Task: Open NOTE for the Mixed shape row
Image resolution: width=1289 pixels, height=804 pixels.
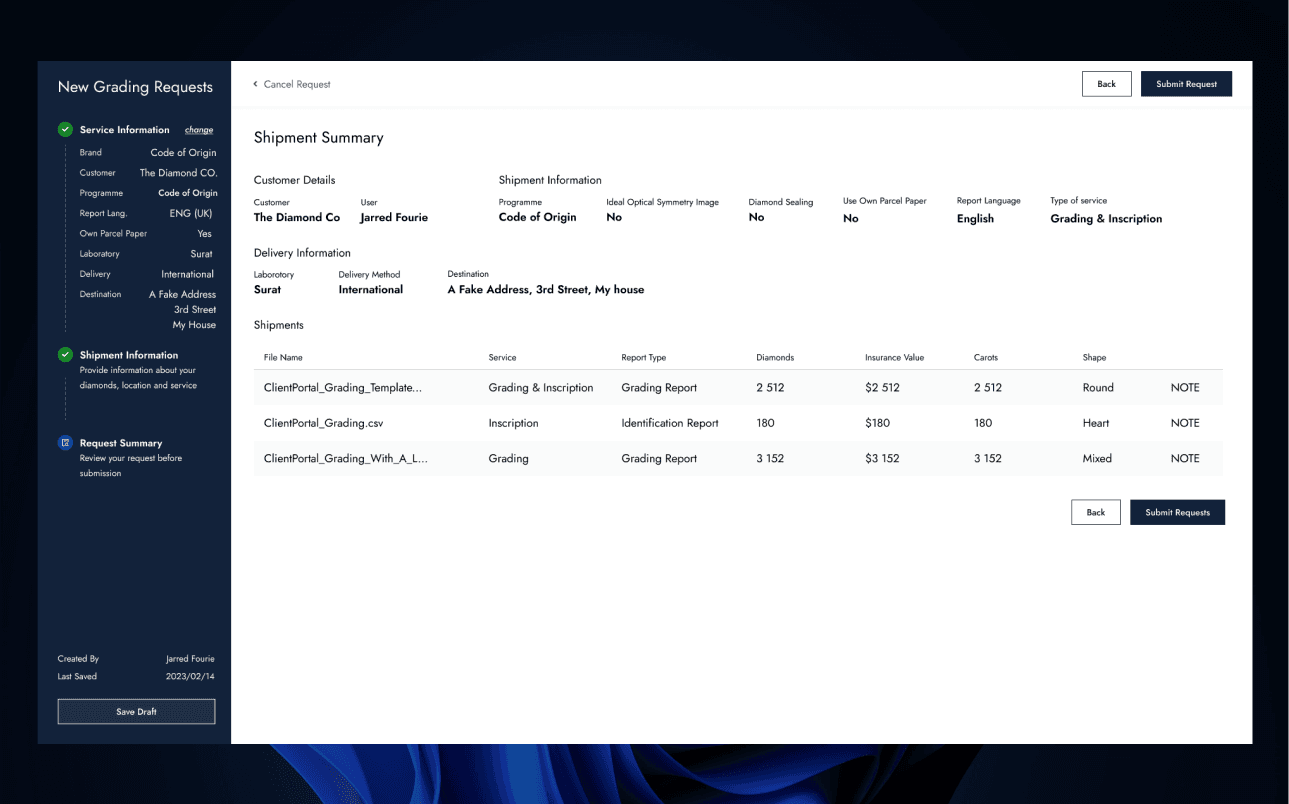Action: (1185, 459)
